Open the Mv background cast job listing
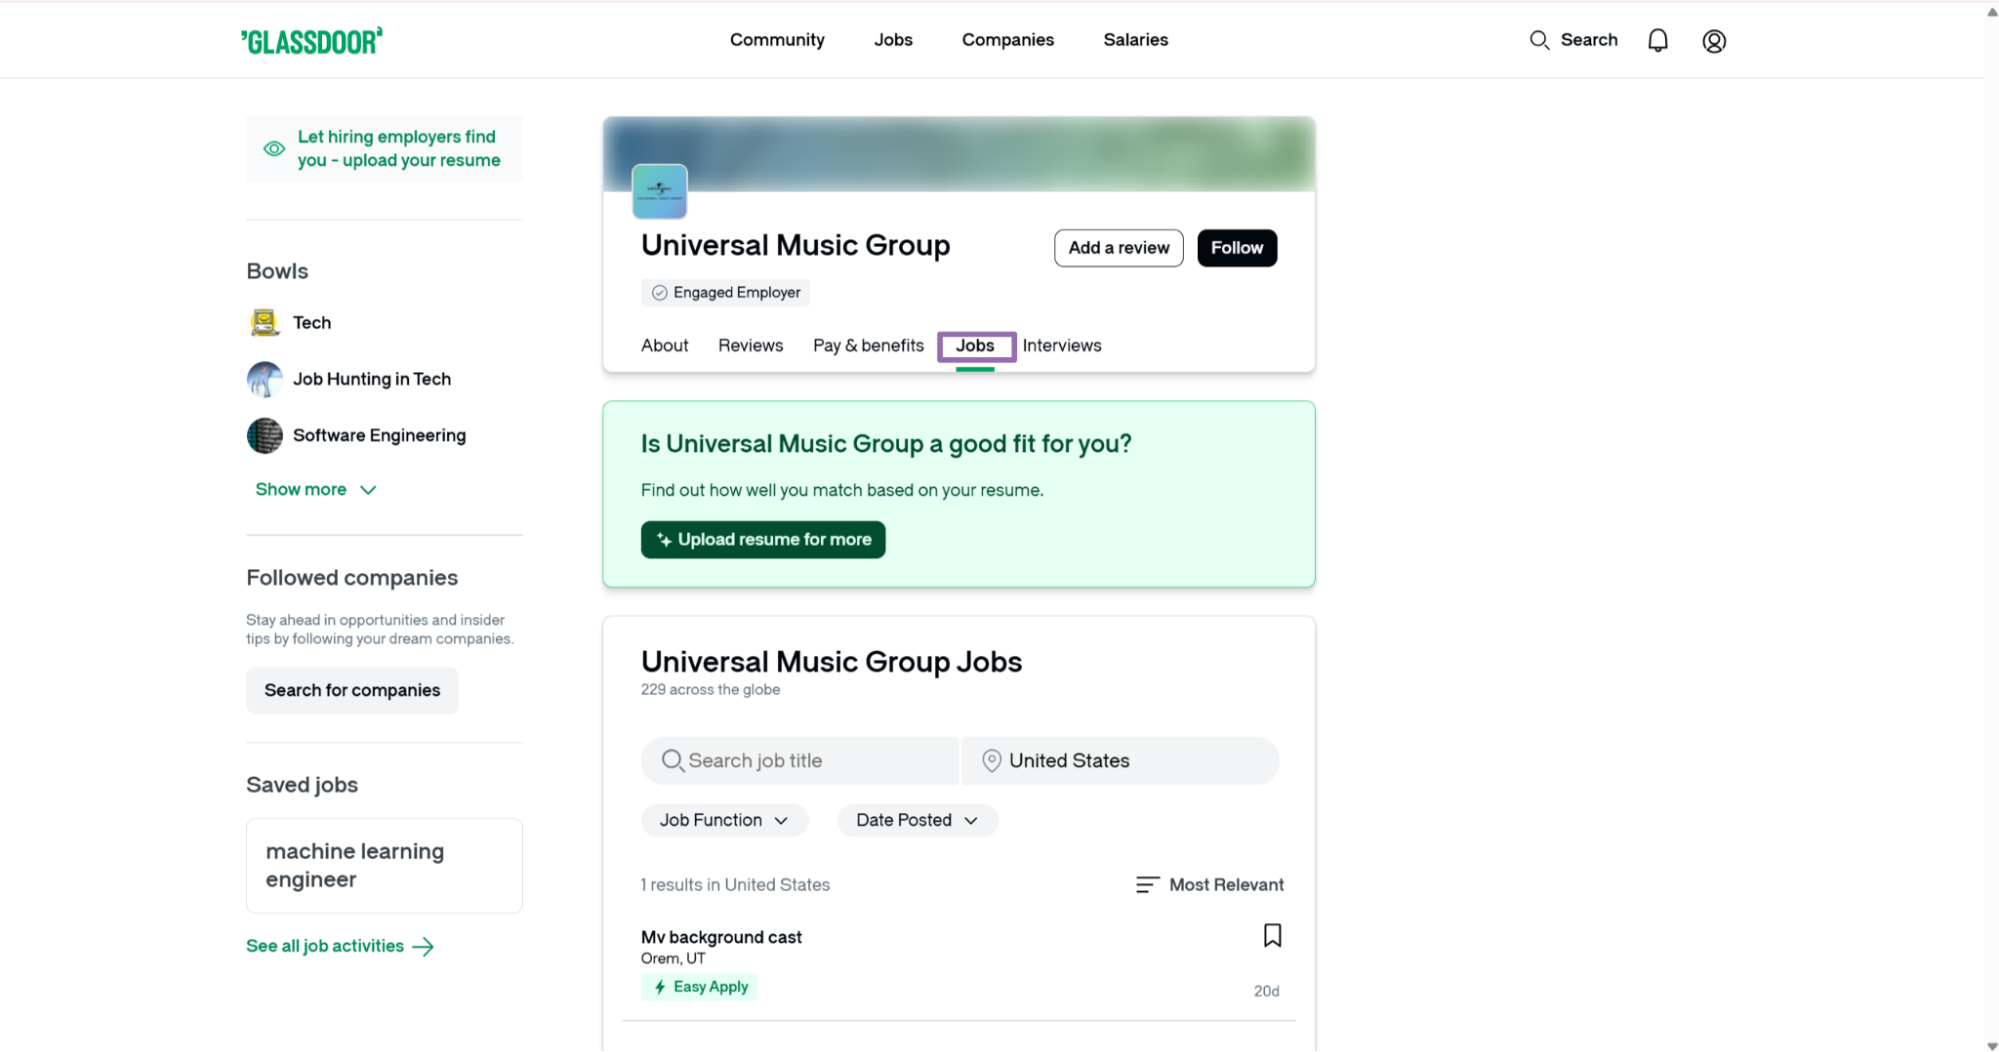1999x1052 pixels. click(x=721, y=937)
